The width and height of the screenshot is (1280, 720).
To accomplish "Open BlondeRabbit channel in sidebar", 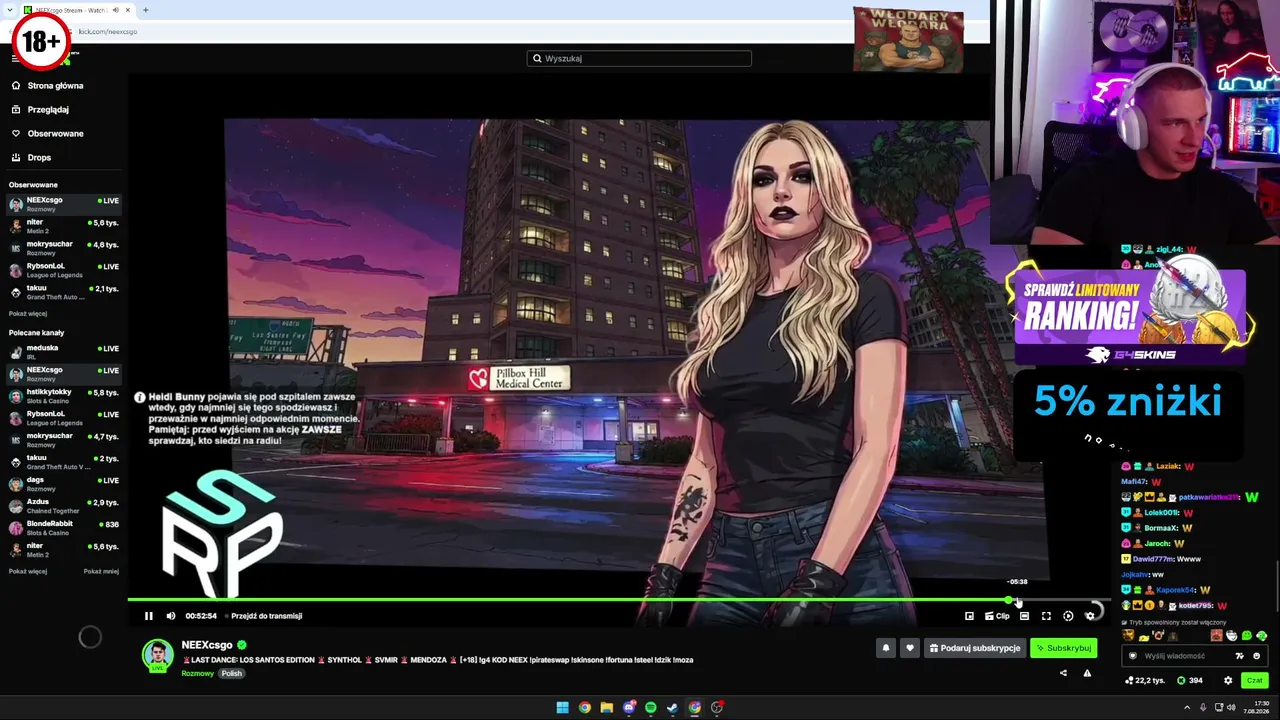I will click(x=64, y=528).
